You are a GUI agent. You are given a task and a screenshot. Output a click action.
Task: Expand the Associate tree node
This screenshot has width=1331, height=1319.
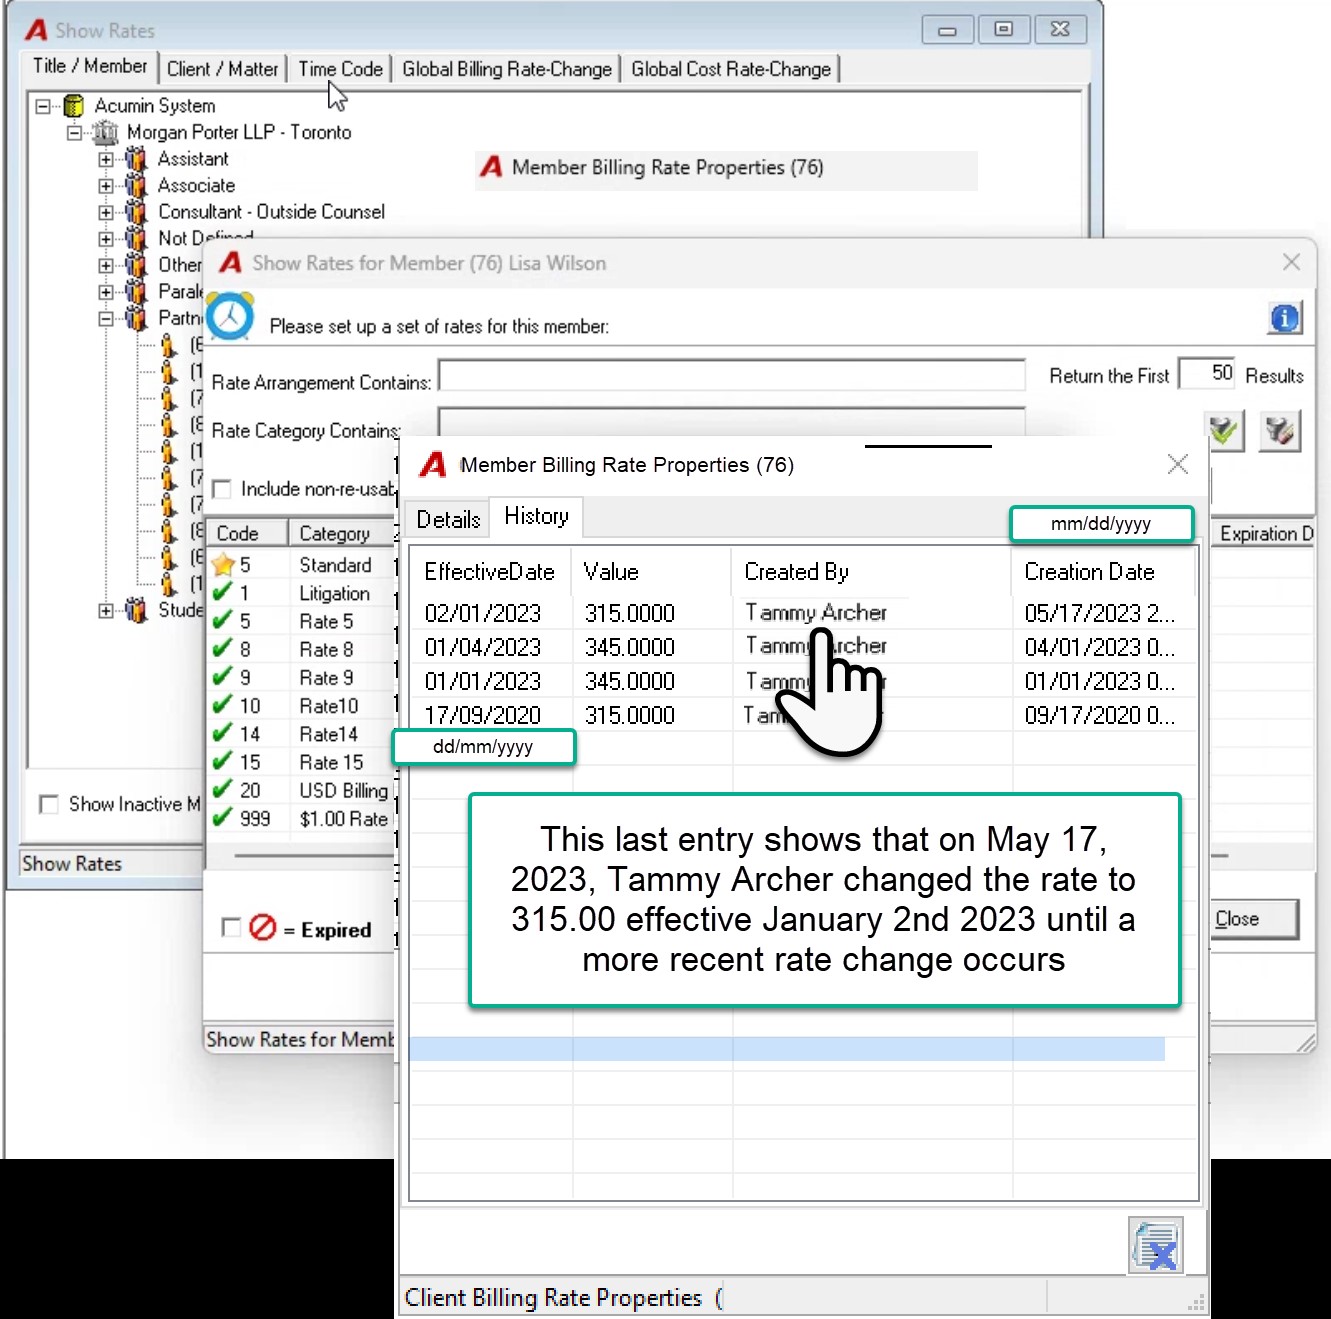point(106,186)
